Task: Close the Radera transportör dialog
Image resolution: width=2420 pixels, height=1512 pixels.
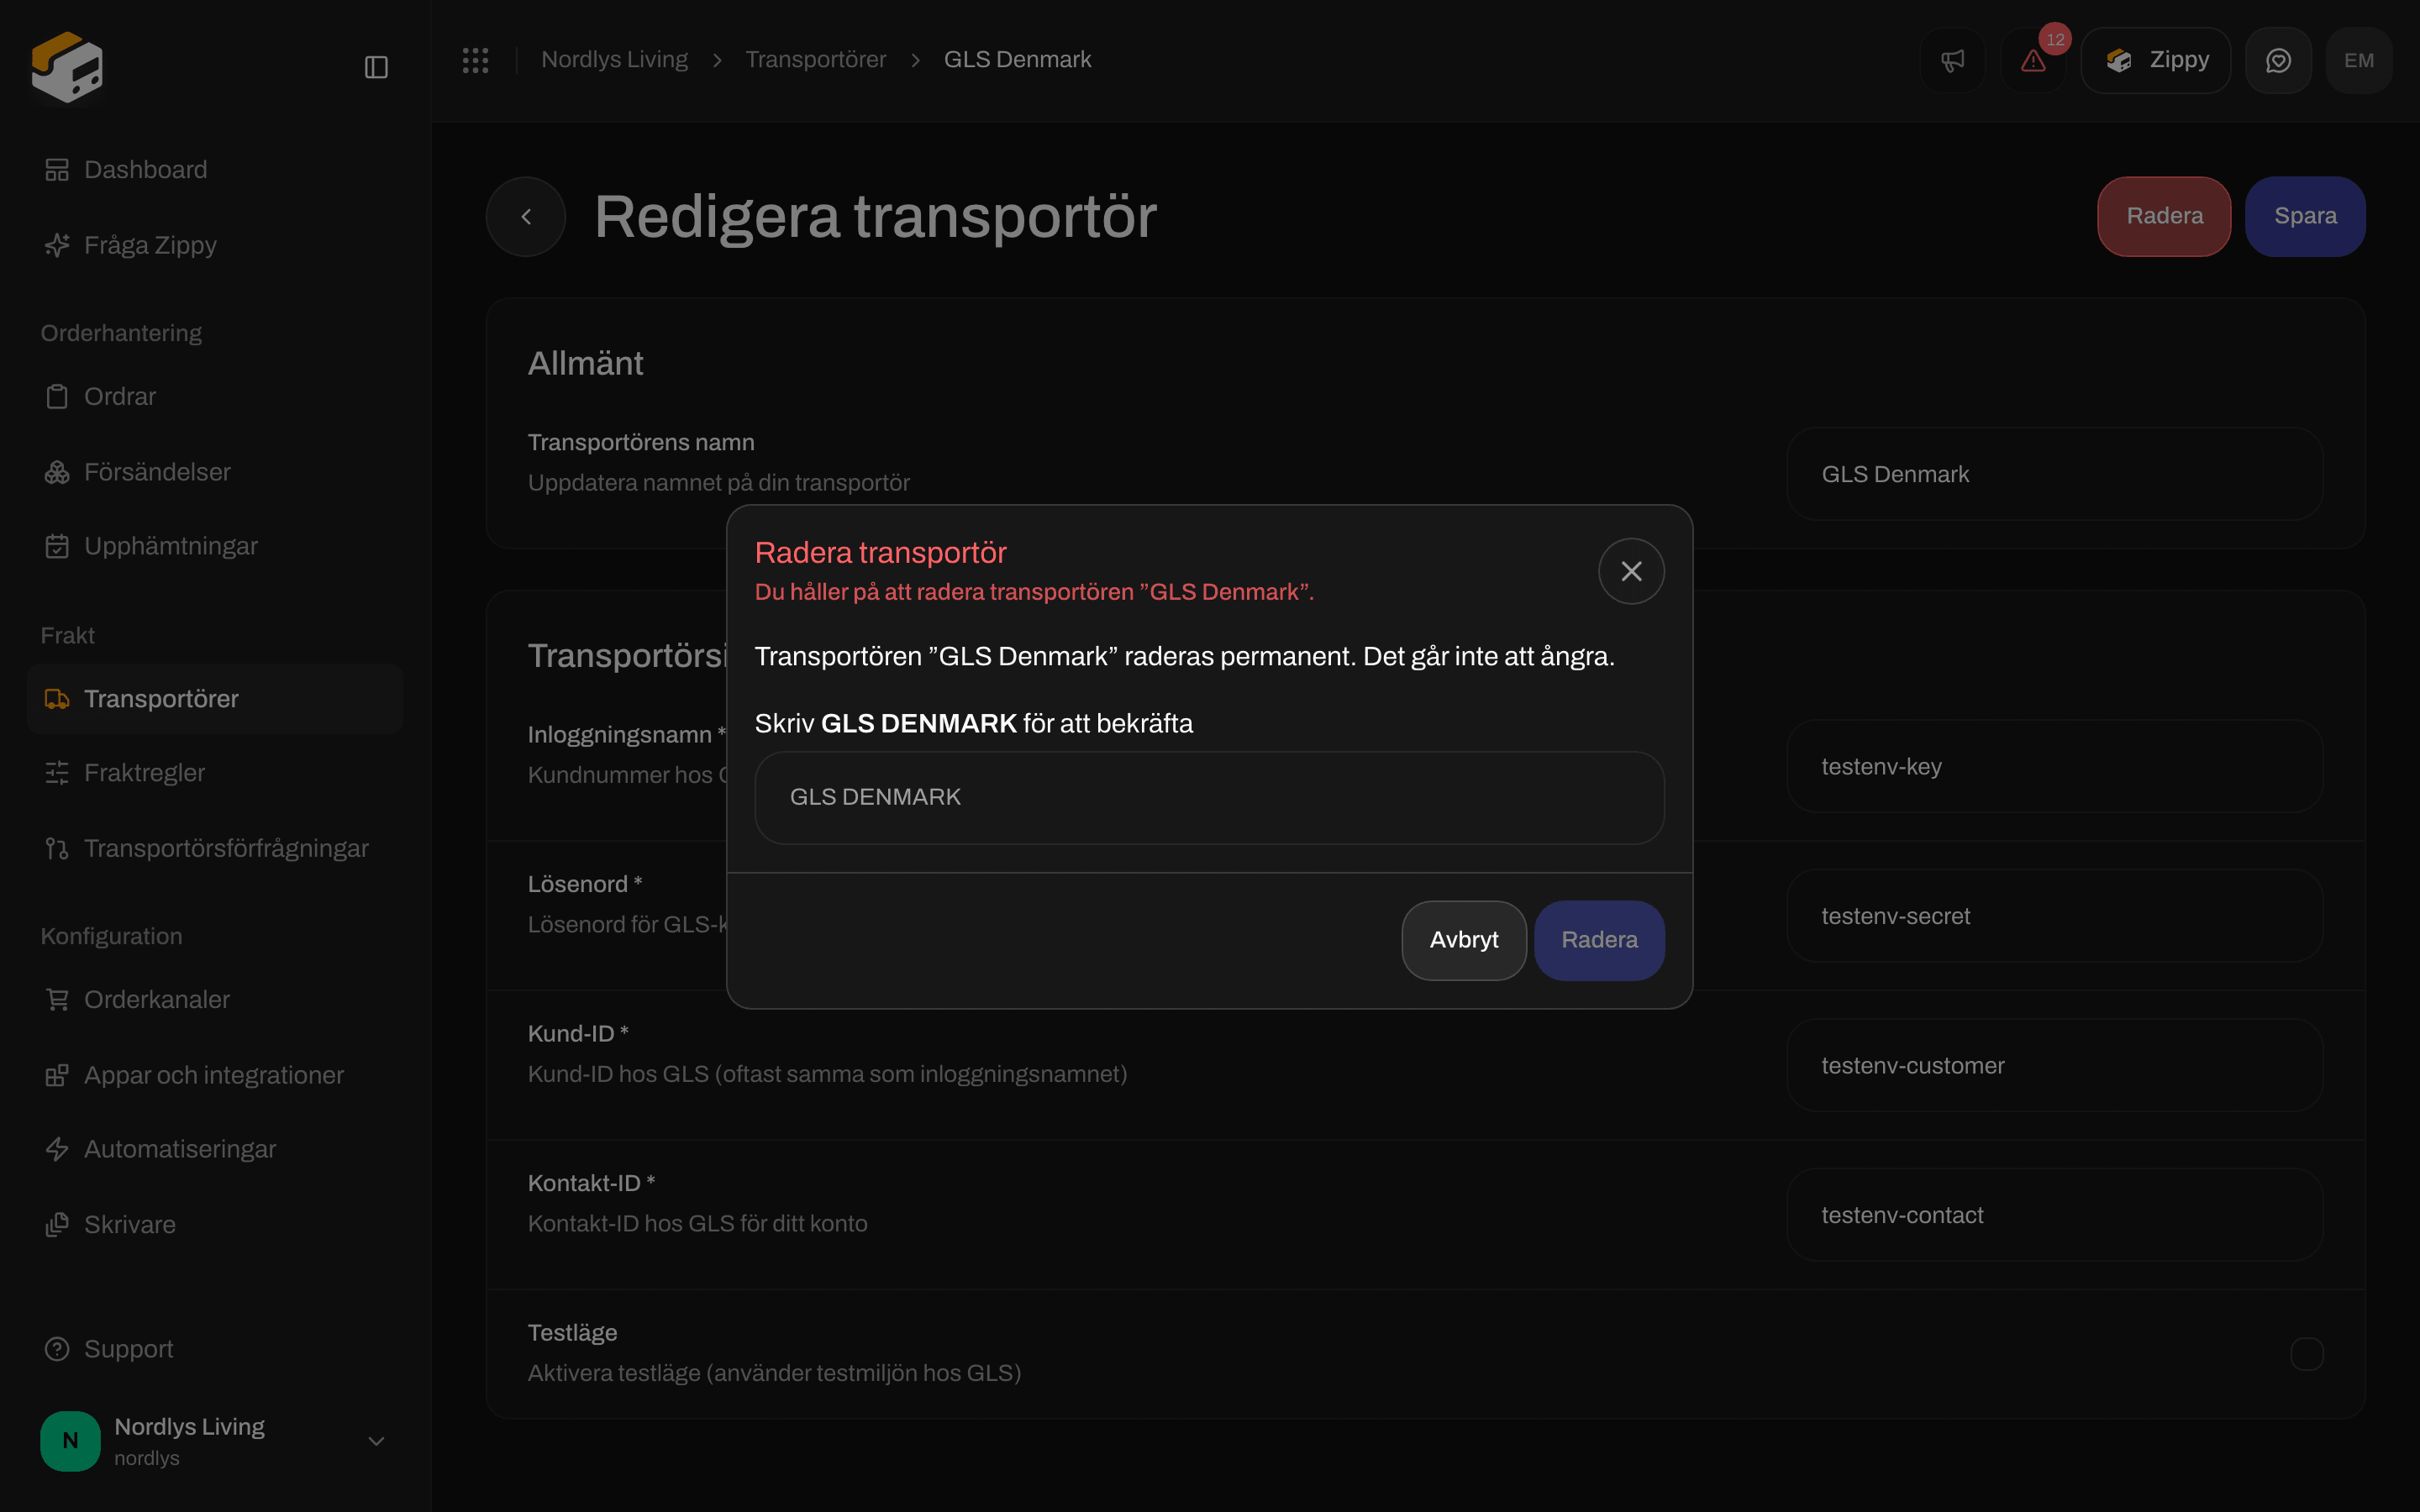Action: [1631, 571]
